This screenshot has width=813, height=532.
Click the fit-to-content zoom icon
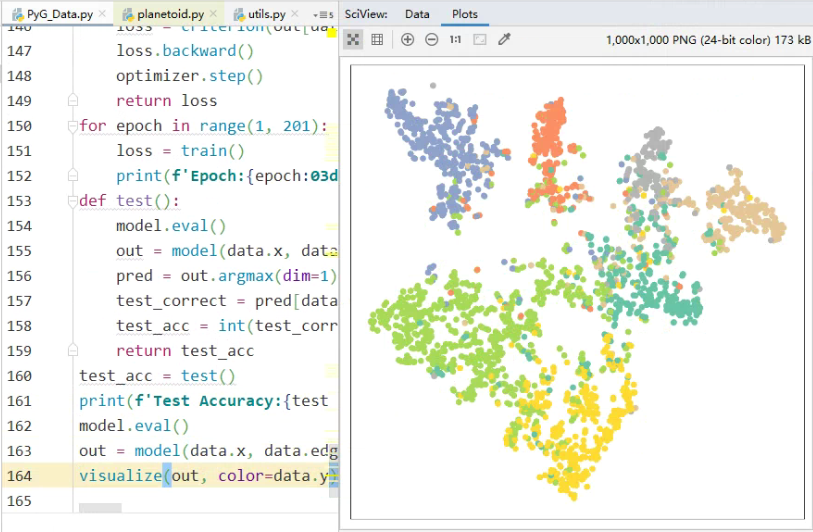point(480,39)
